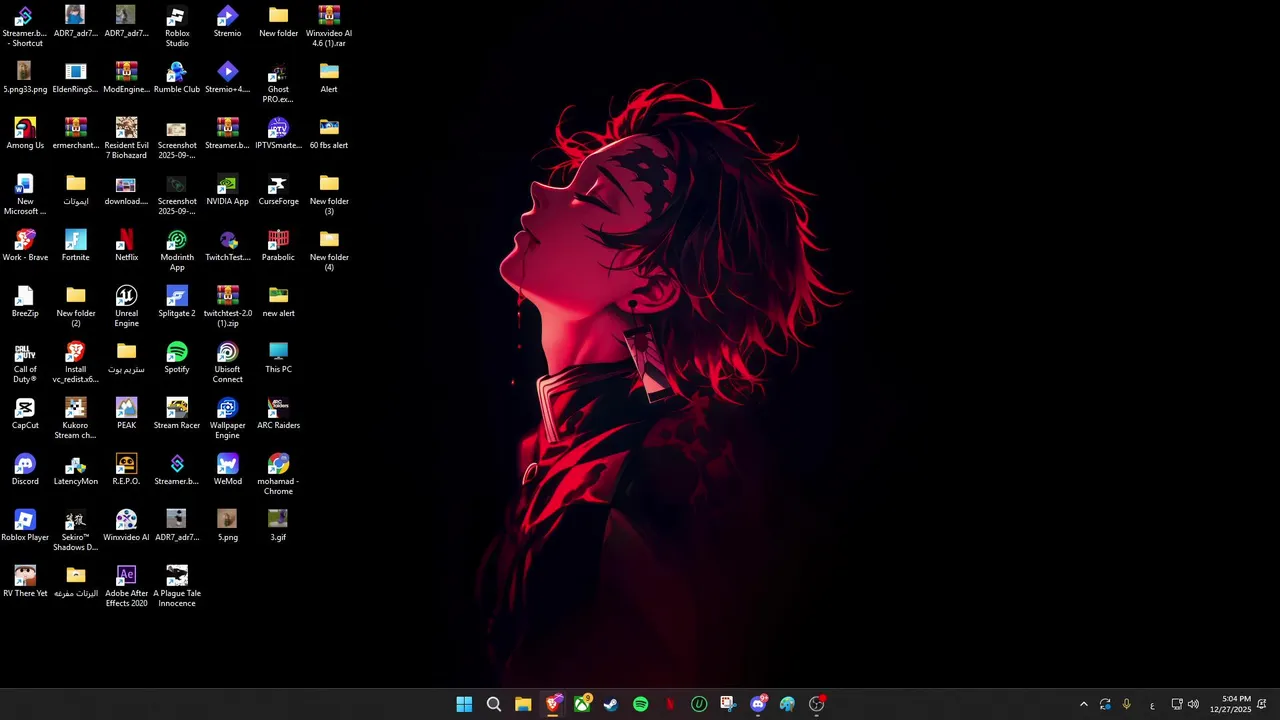Select the ARC Raiders icon

[x=278, y=414]
